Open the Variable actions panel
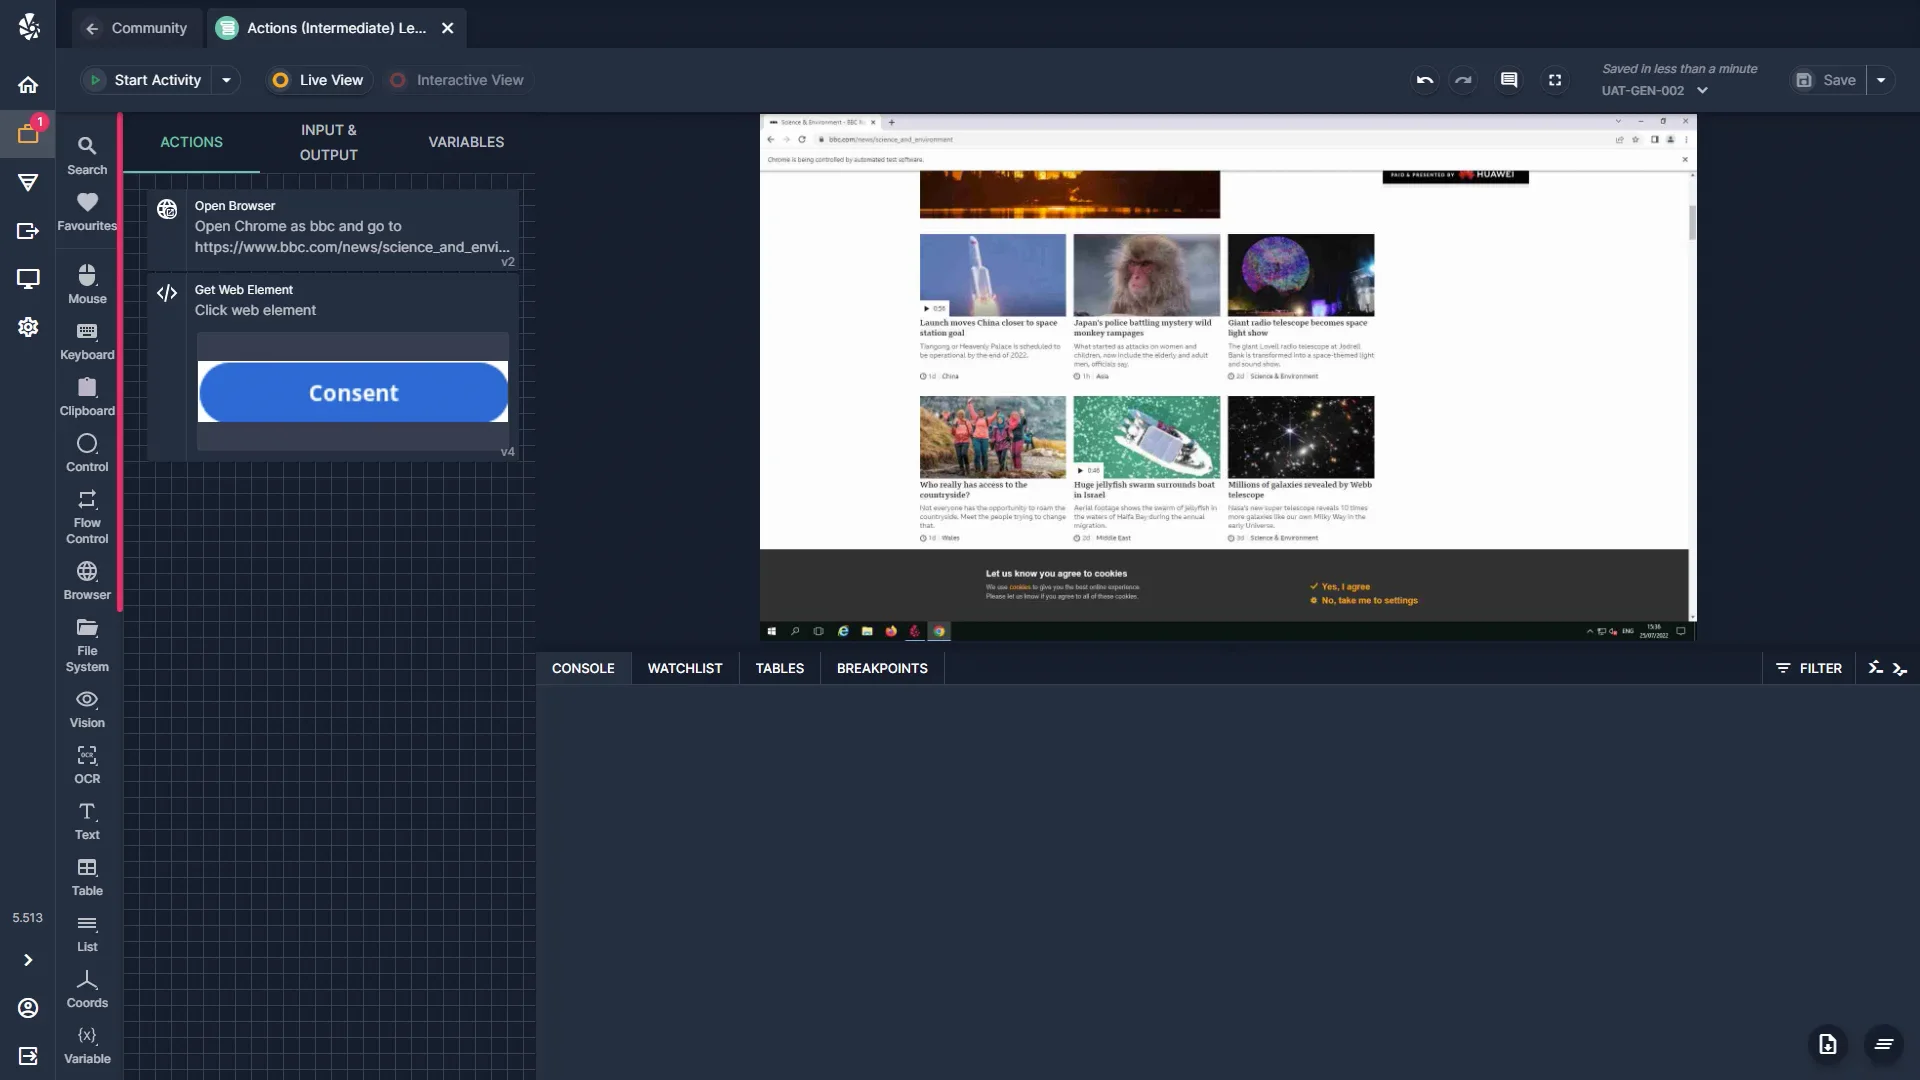This screenshot has width=1920, height=1080. click(87, 1044)
